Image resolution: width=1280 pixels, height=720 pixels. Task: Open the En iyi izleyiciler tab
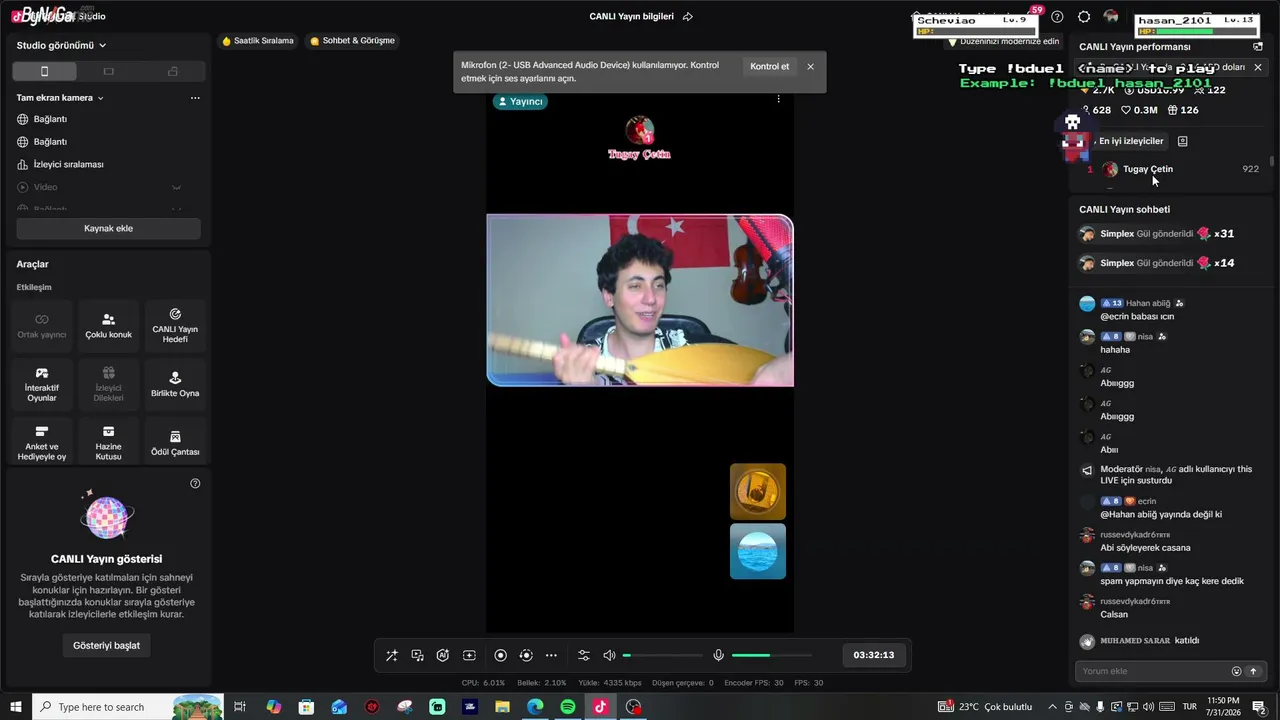[x=1131, y=141]
